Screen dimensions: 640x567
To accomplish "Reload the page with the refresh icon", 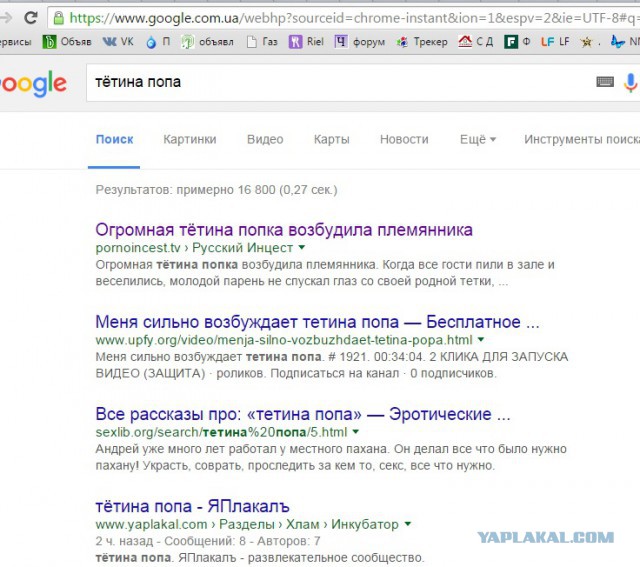I will click(x=31, y=18).
